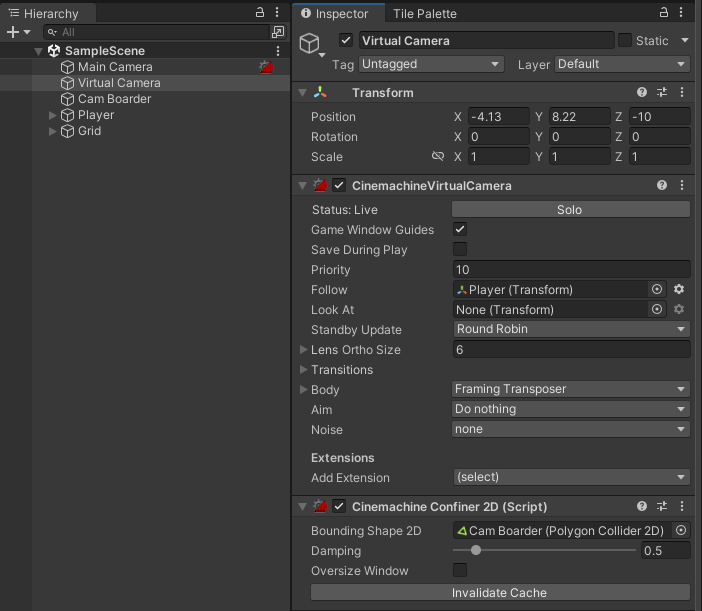Disable the Cinemachine Confiner 2D component checkbox
Image resolution: width=702 pixels, height=611 pixels.
click(x=339, y=506)
